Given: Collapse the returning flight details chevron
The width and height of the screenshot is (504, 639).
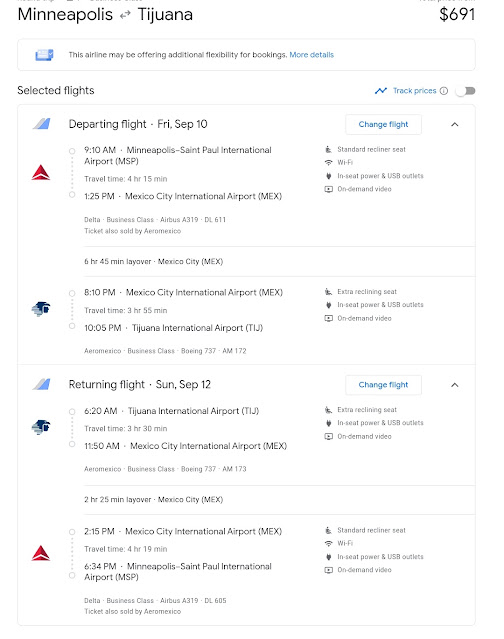Looking at the screenshot, I should click(455, 385).
